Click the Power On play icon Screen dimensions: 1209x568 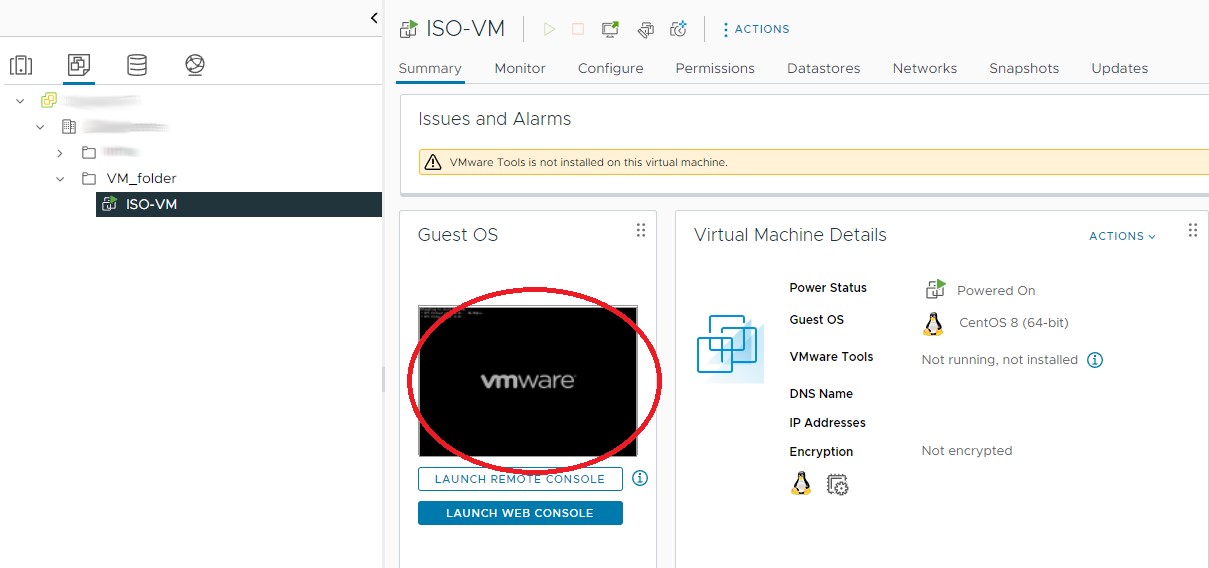(549, 29)
